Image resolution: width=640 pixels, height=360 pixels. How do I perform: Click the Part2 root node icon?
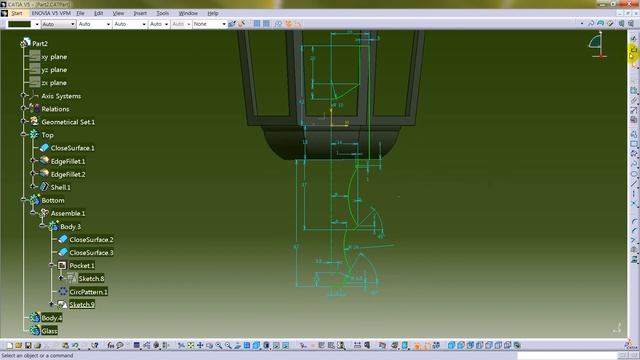[x=27, y=42]
